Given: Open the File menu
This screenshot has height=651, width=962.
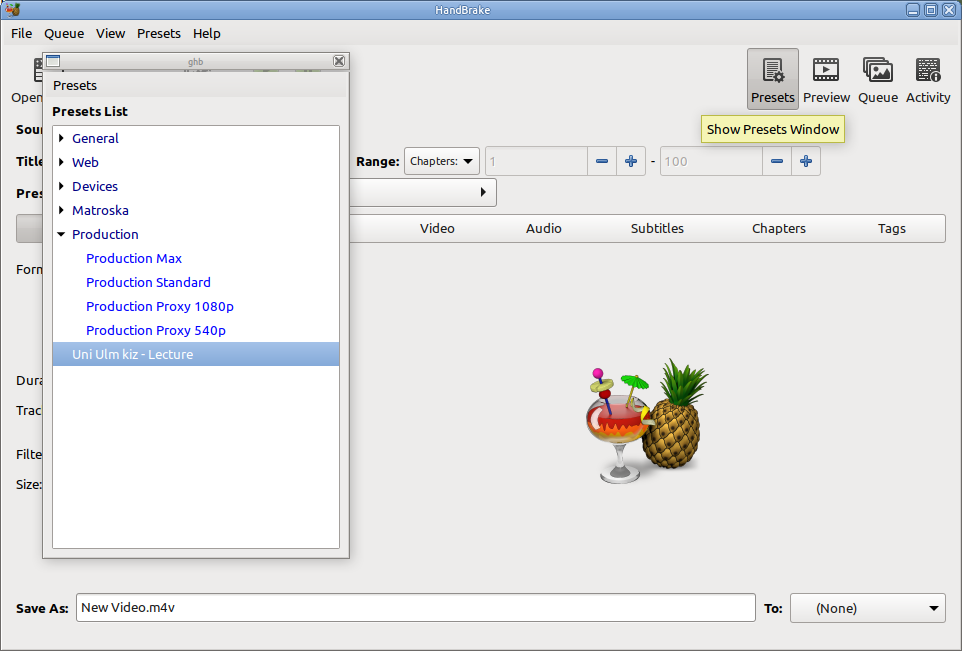Looking at the screenshot, I should 22,33.
